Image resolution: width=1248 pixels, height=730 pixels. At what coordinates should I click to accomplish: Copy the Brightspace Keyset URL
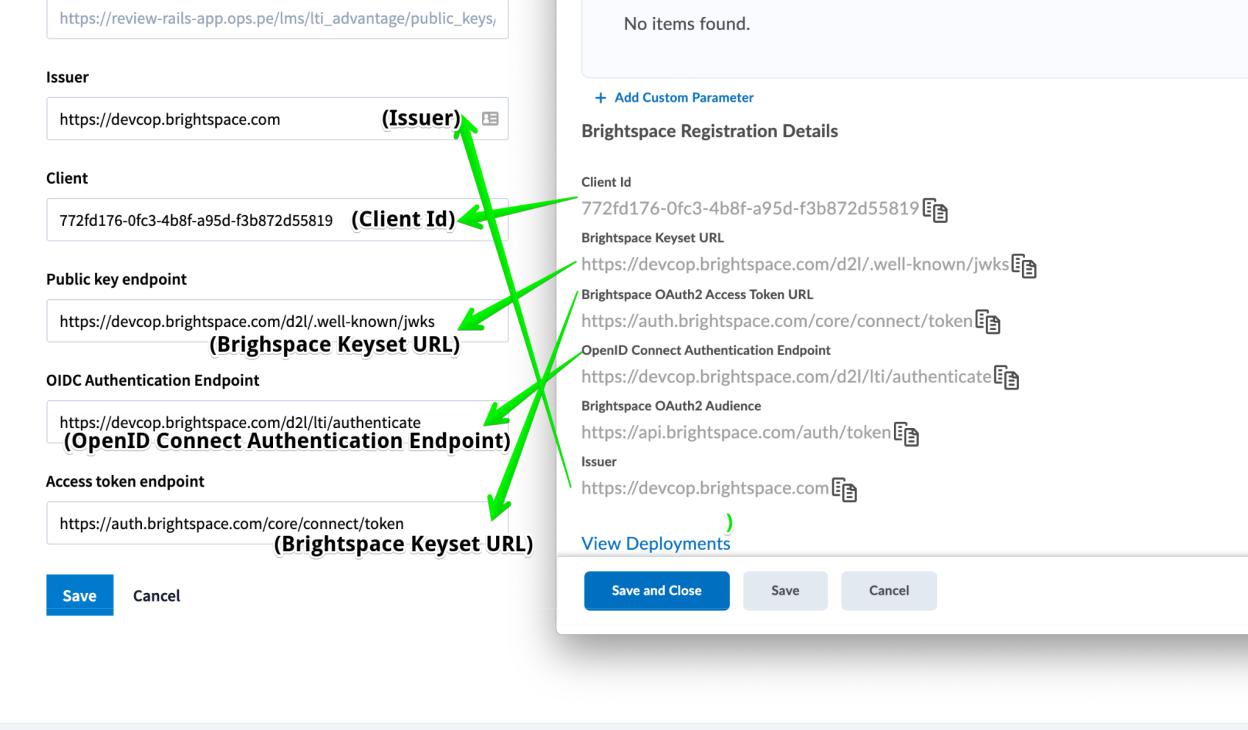[1024, 266]
